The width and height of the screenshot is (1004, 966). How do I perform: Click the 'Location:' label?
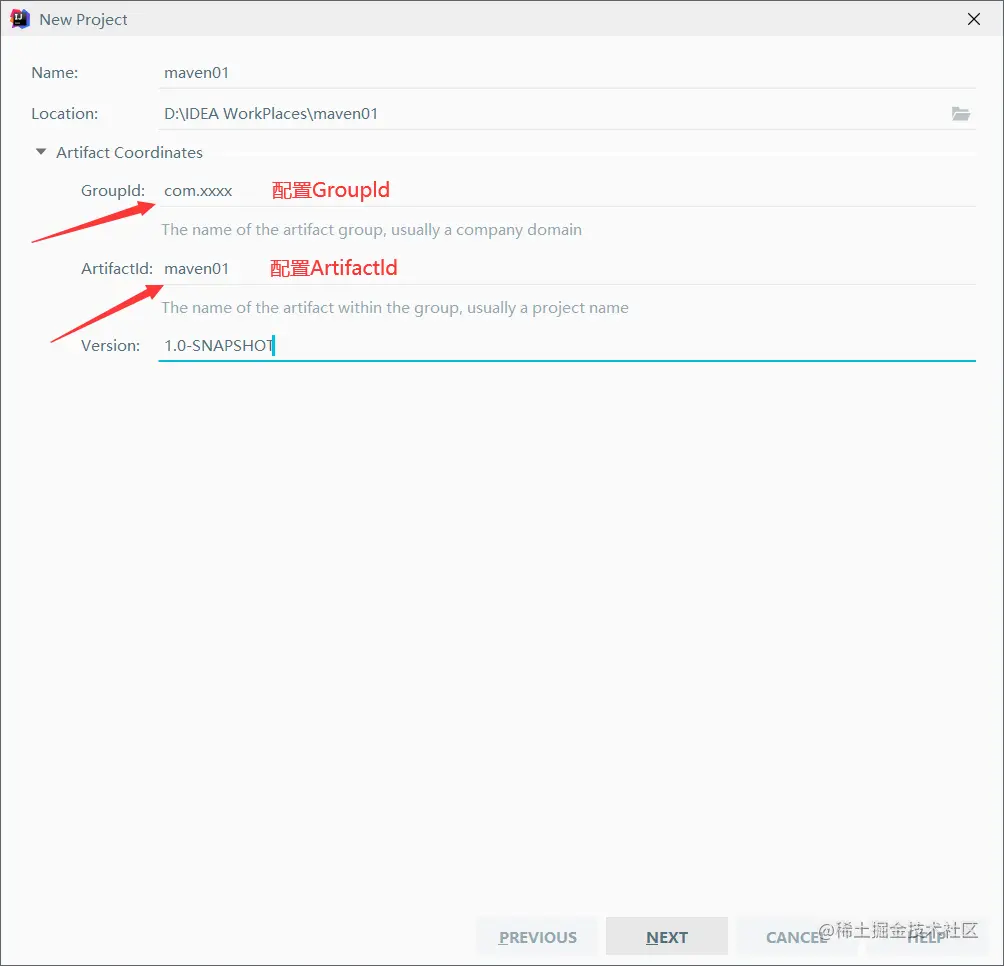pyautogui.click(x=65, y=114)
